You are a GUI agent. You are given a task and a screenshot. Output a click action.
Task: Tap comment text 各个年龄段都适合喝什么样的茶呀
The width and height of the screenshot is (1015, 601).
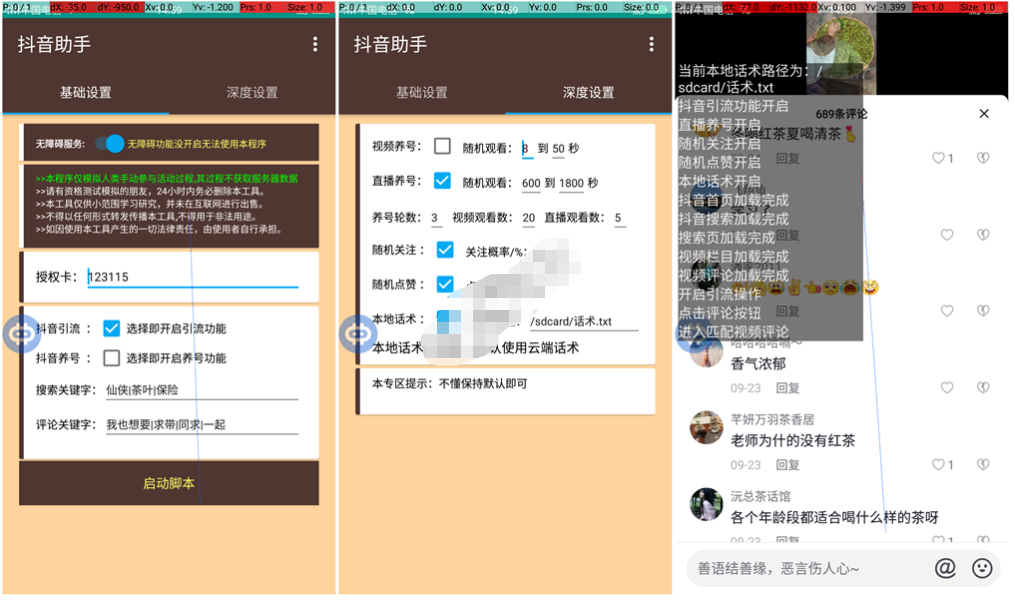tap(834, 517)
